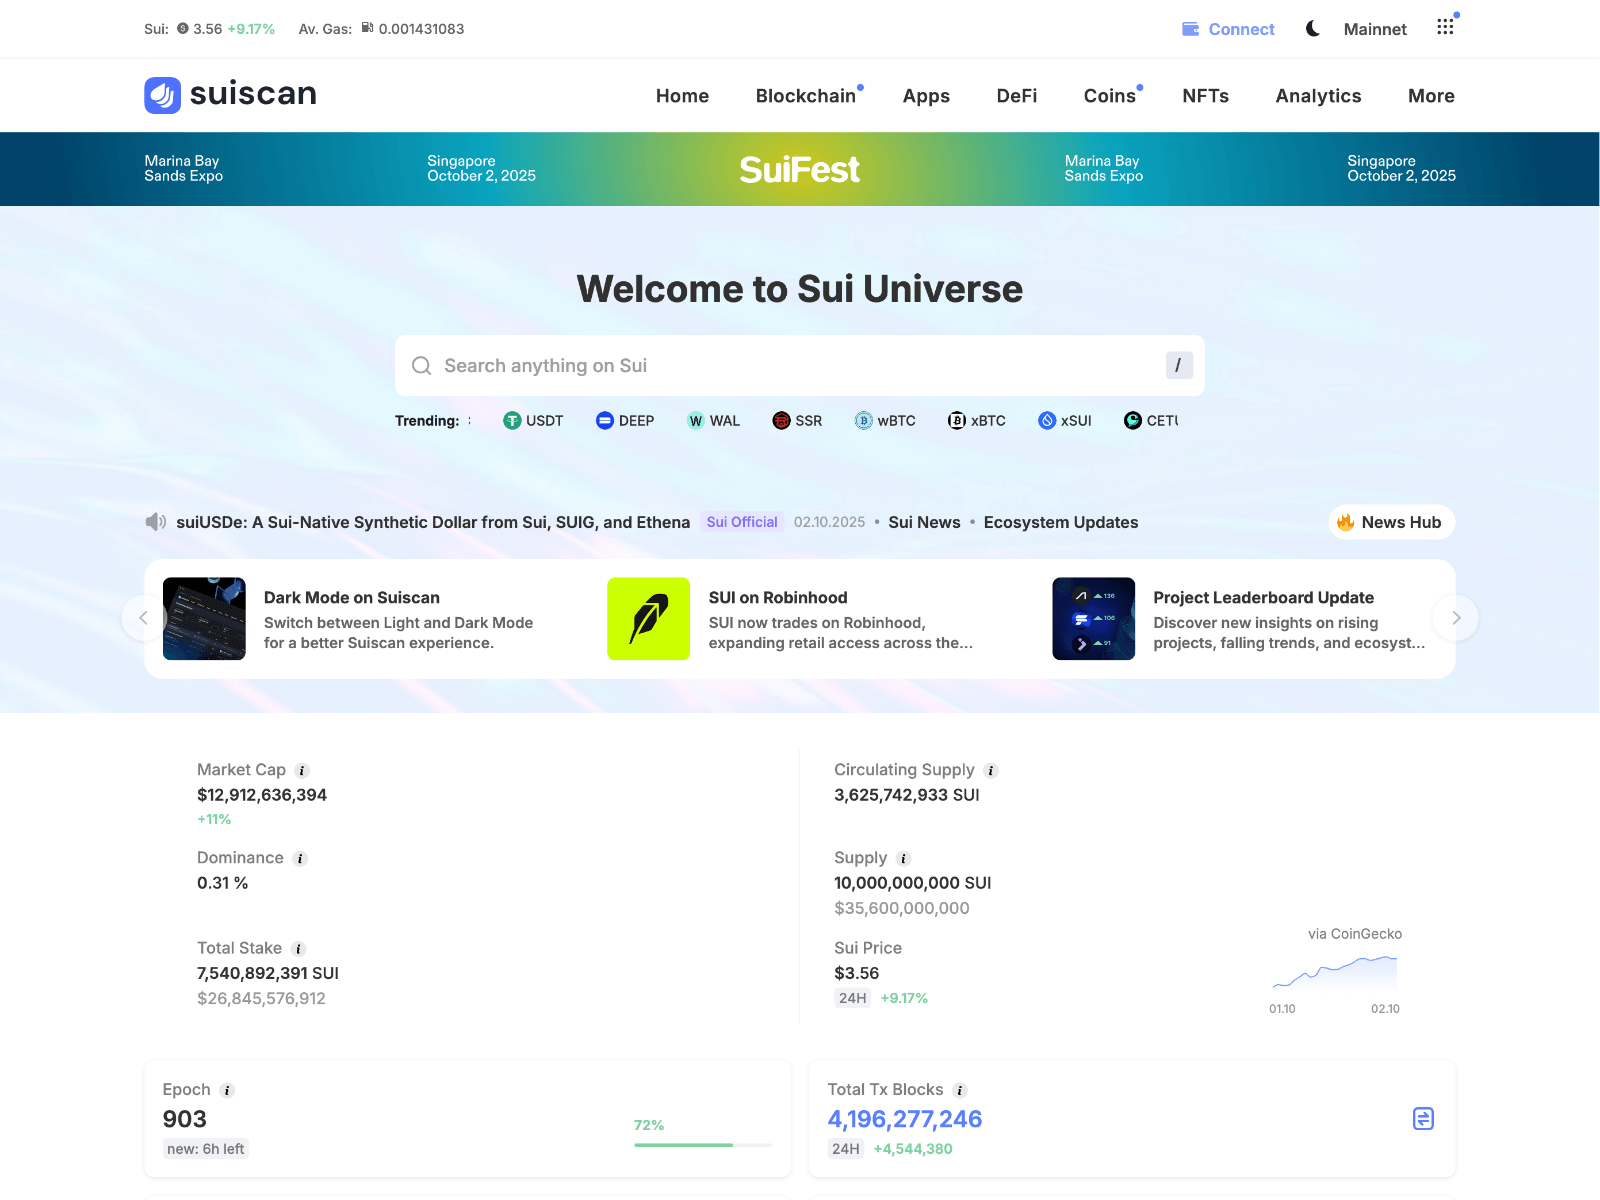Screen dimensions: 1600x1200
Task: Open the Apps menu
Action: coord(926,96)
